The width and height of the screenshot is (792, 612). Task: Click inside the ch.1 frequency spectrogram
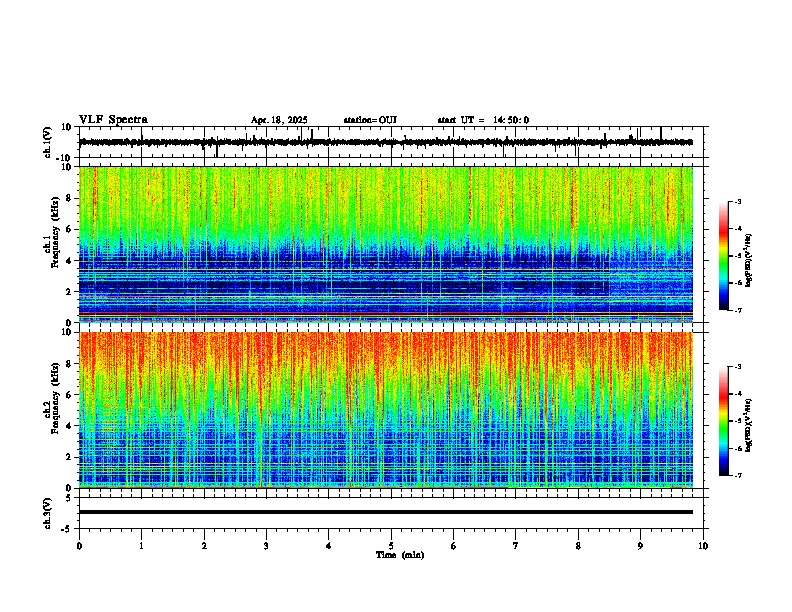pos(386,244)
